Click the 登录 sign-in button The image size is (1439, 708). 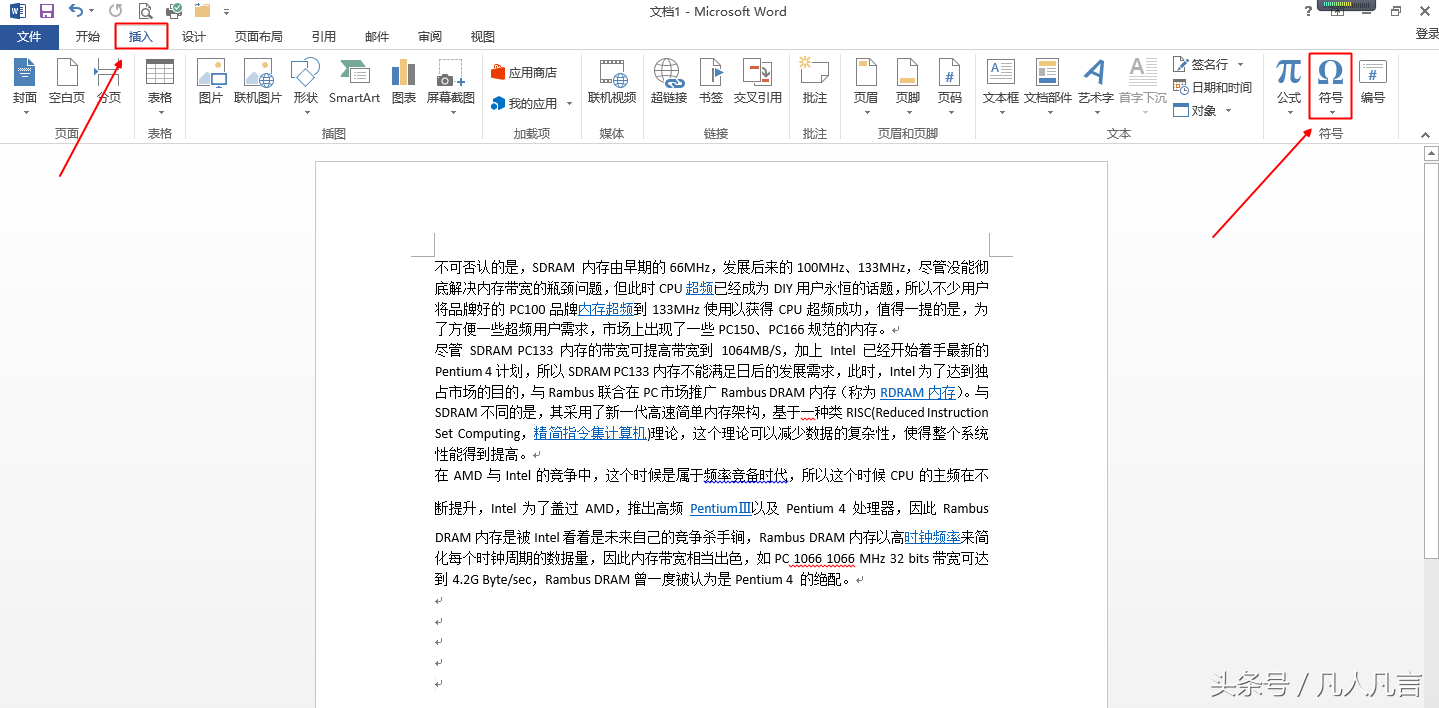coord(1427,34)
